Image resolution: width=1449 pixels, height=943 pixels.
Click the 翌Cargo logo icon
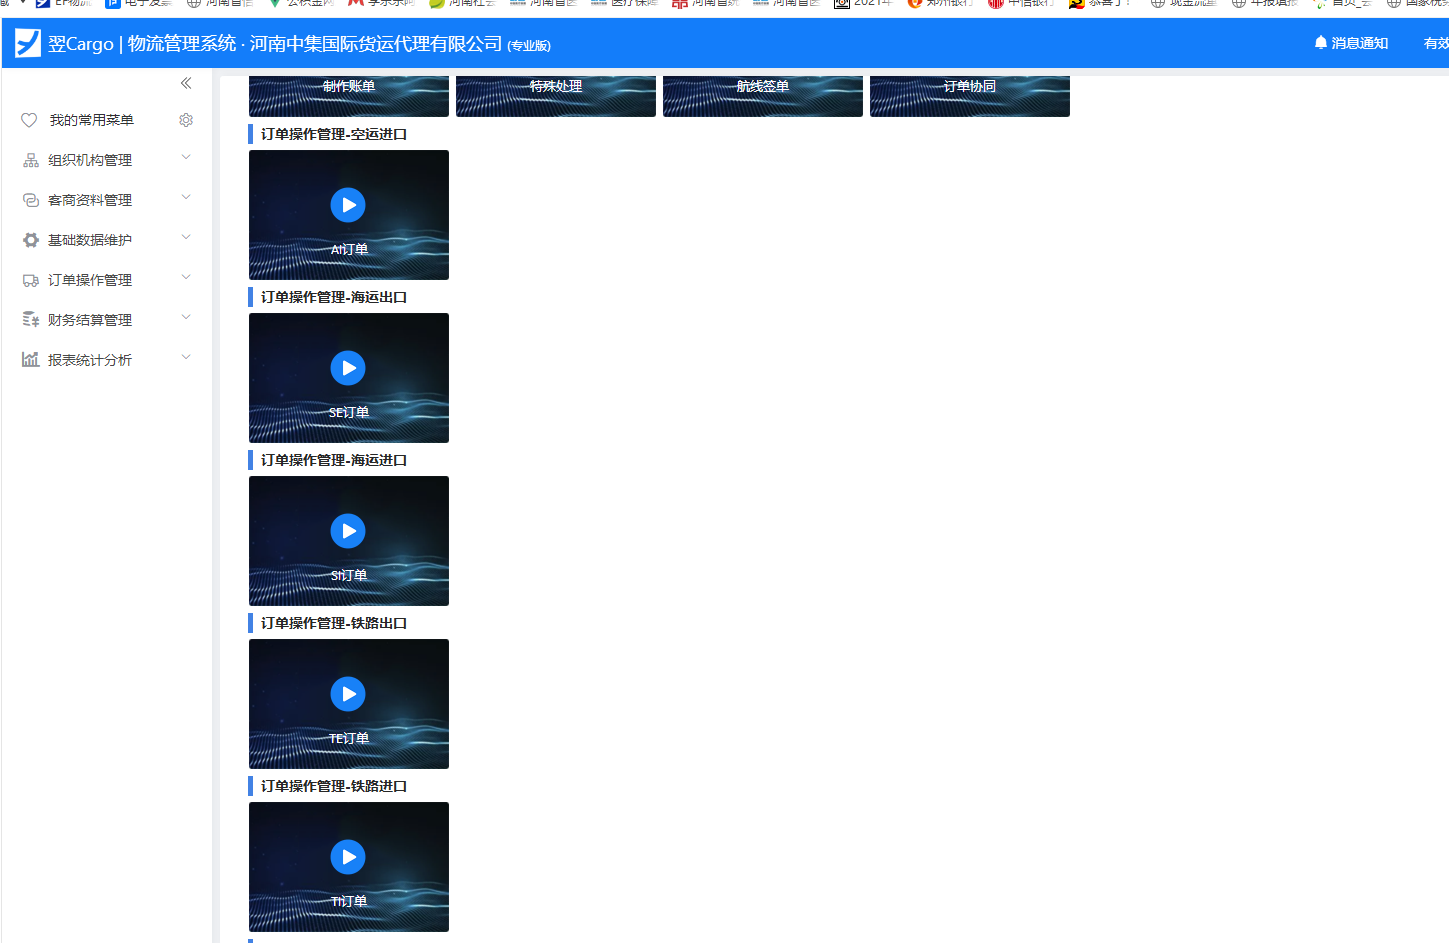pyautogui.click(x=28, y=43)
